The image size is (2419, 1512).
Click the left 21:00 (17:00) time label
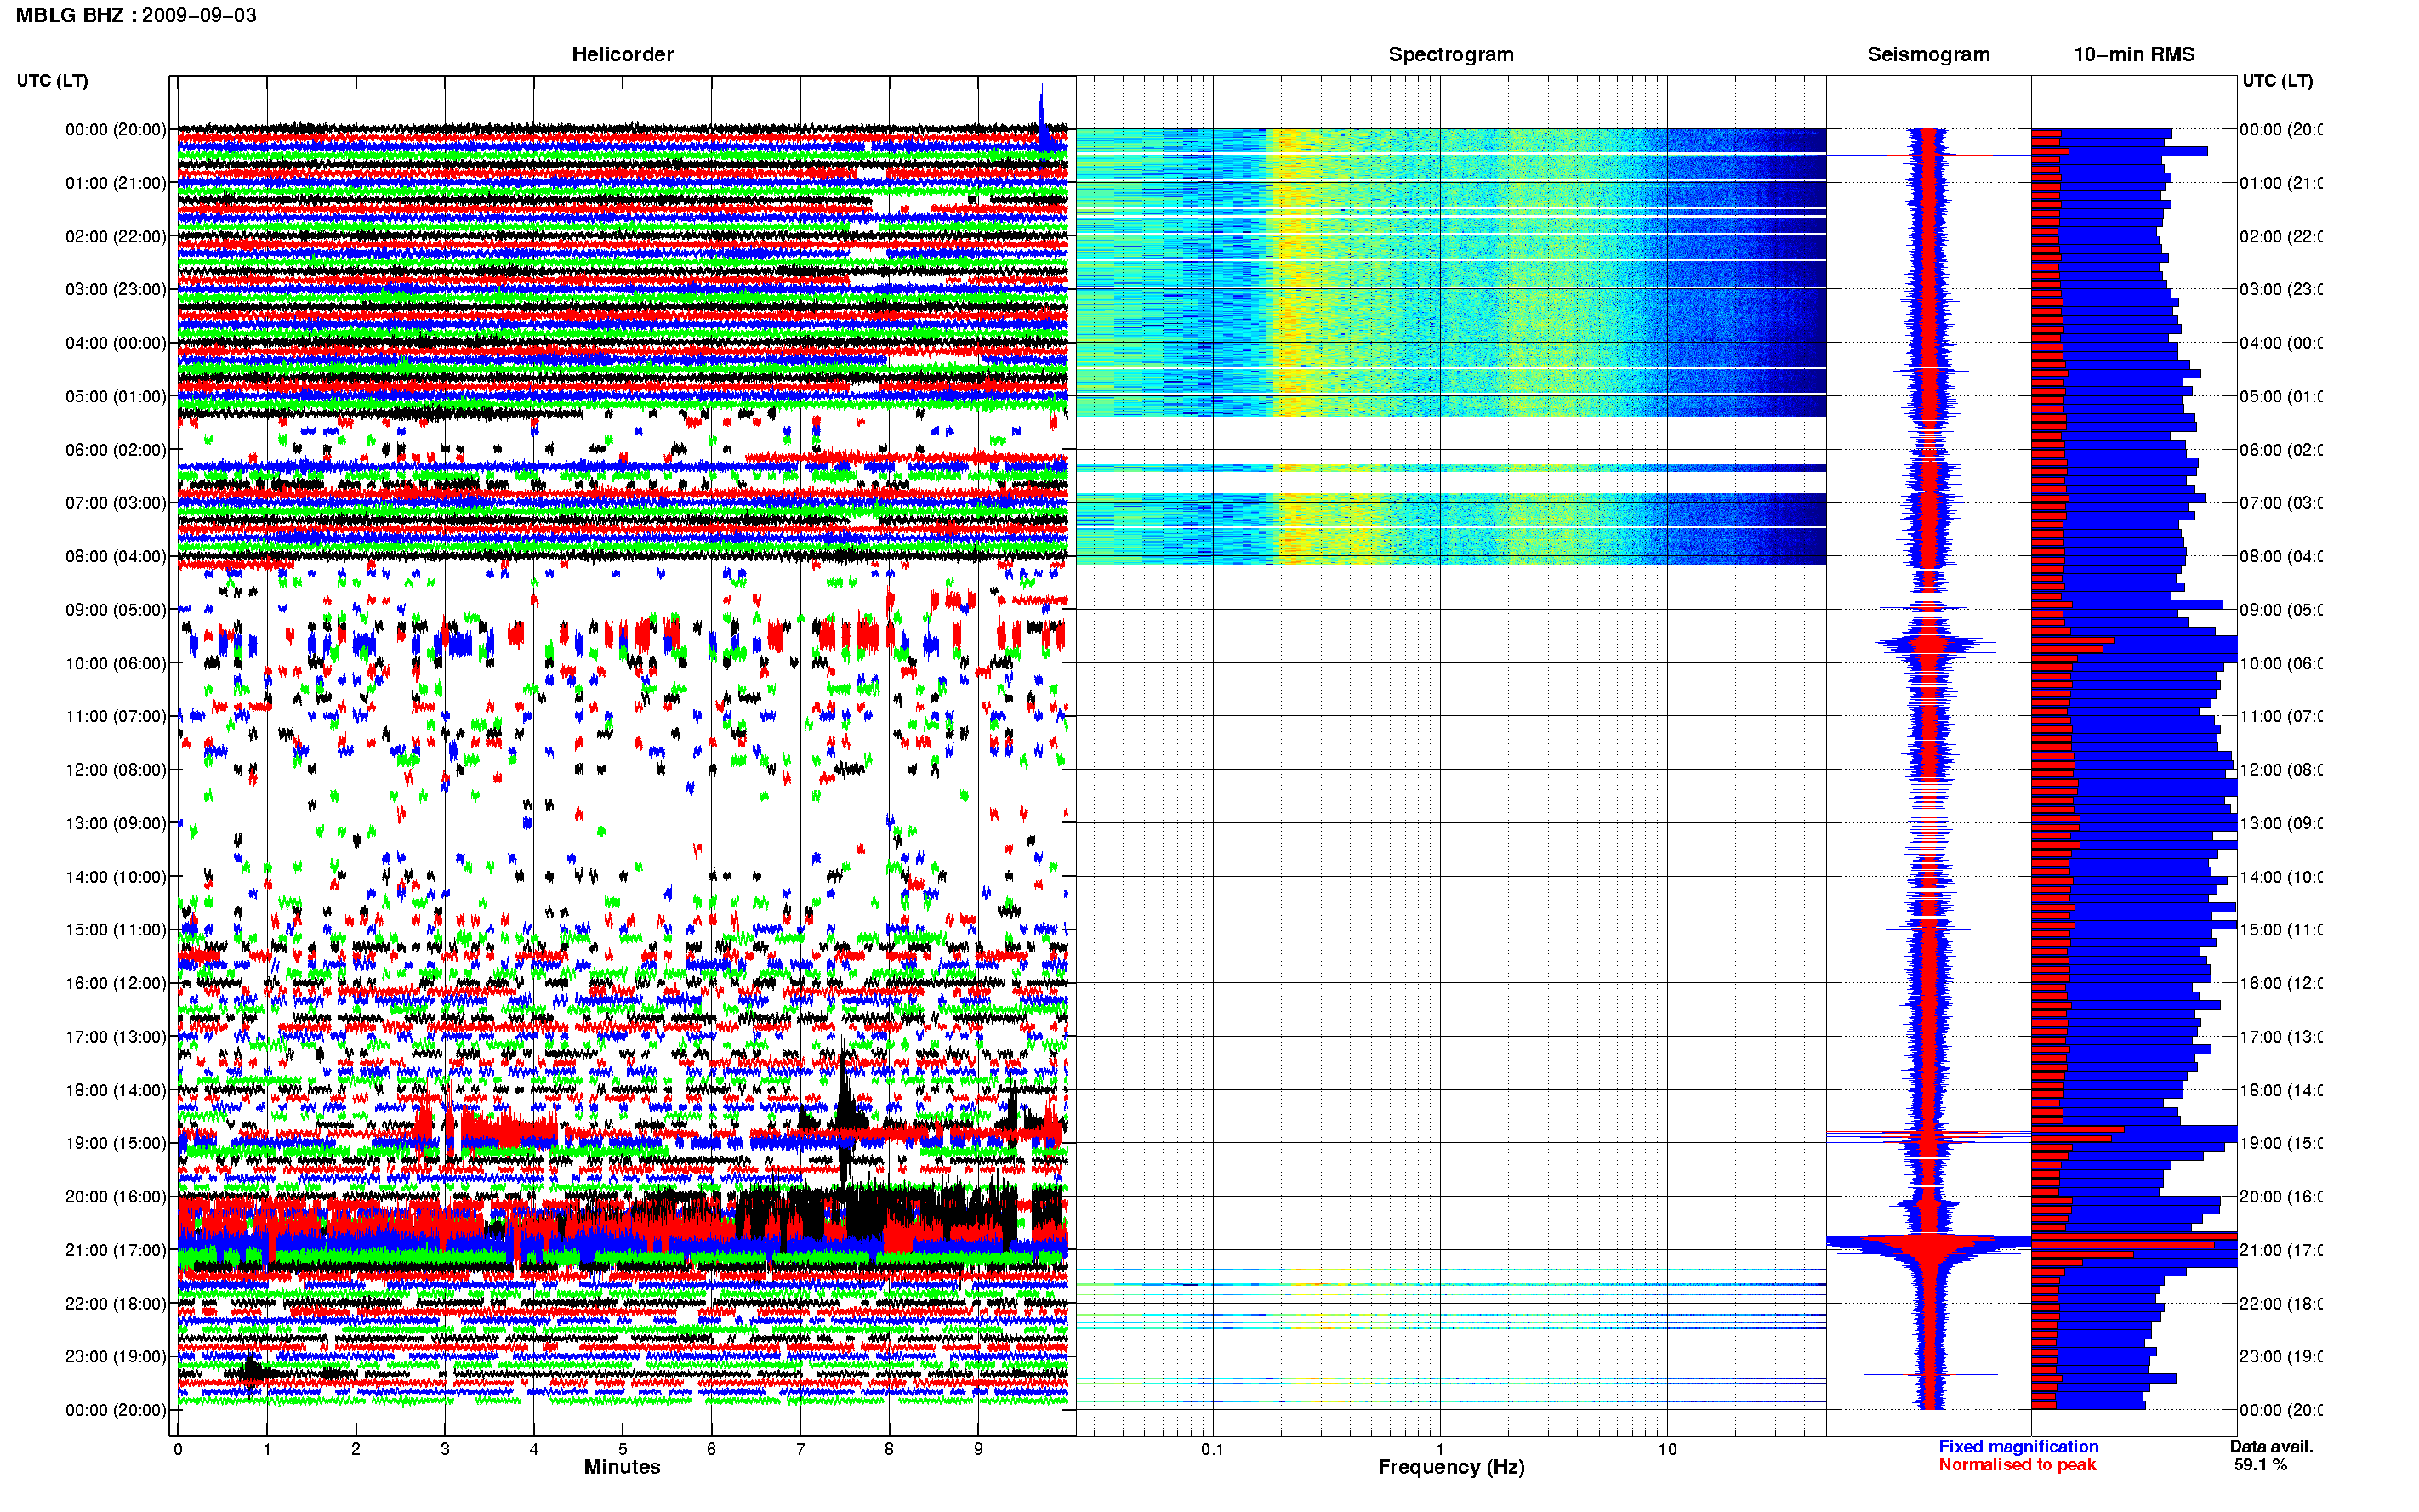(115, 1250)
